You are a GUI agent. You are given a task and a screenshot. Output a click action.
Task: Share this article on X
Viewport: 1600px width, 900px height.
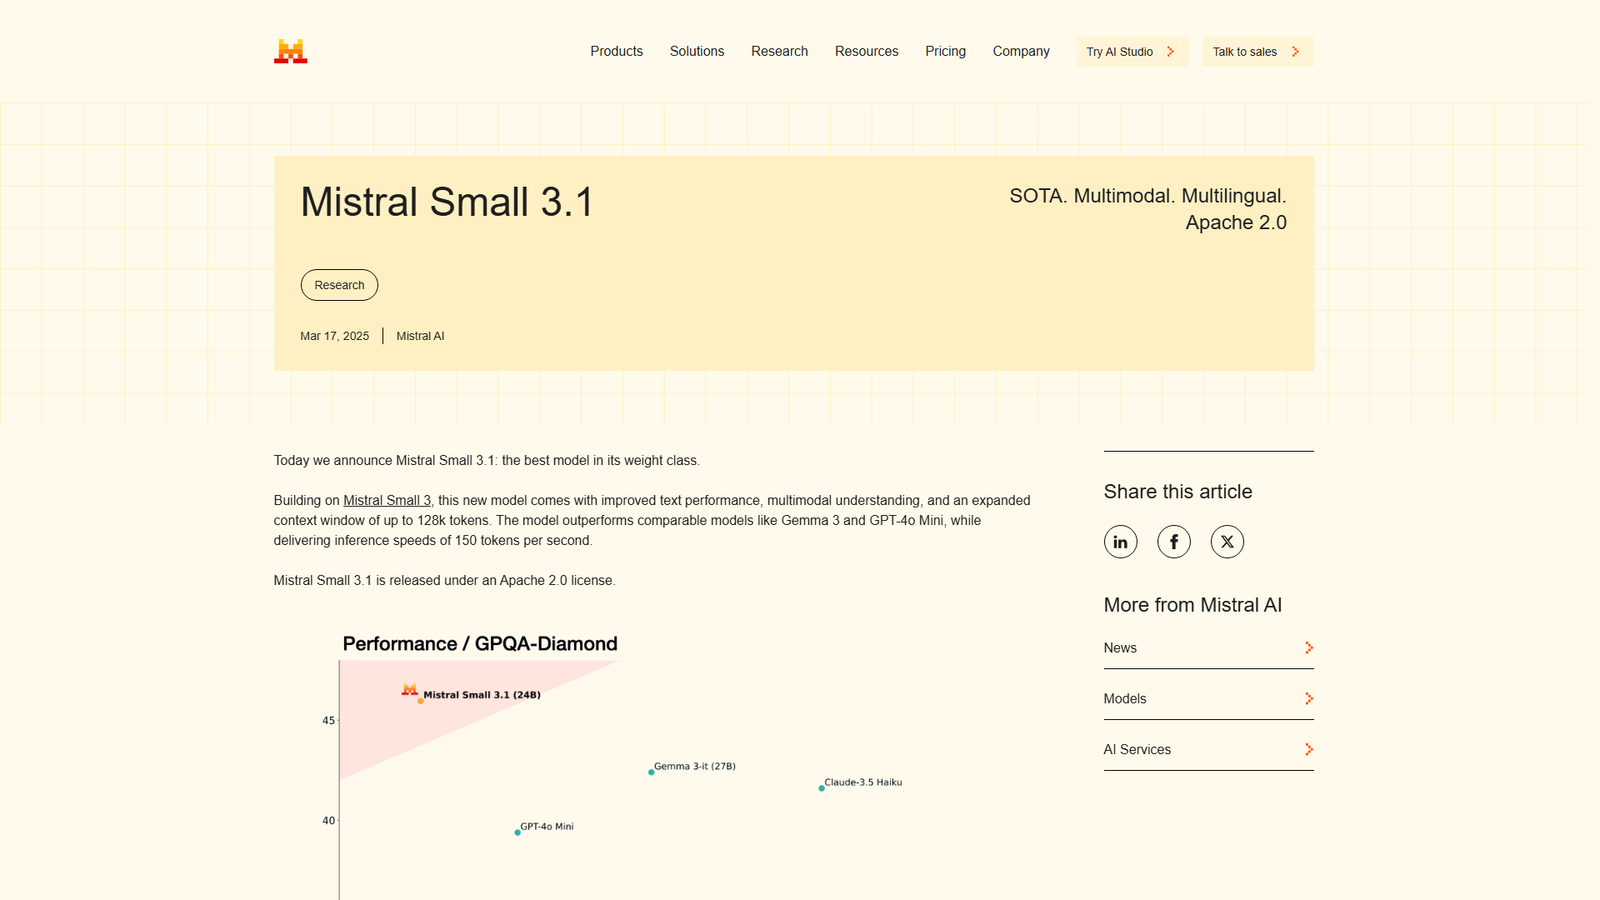[1227, 541]
